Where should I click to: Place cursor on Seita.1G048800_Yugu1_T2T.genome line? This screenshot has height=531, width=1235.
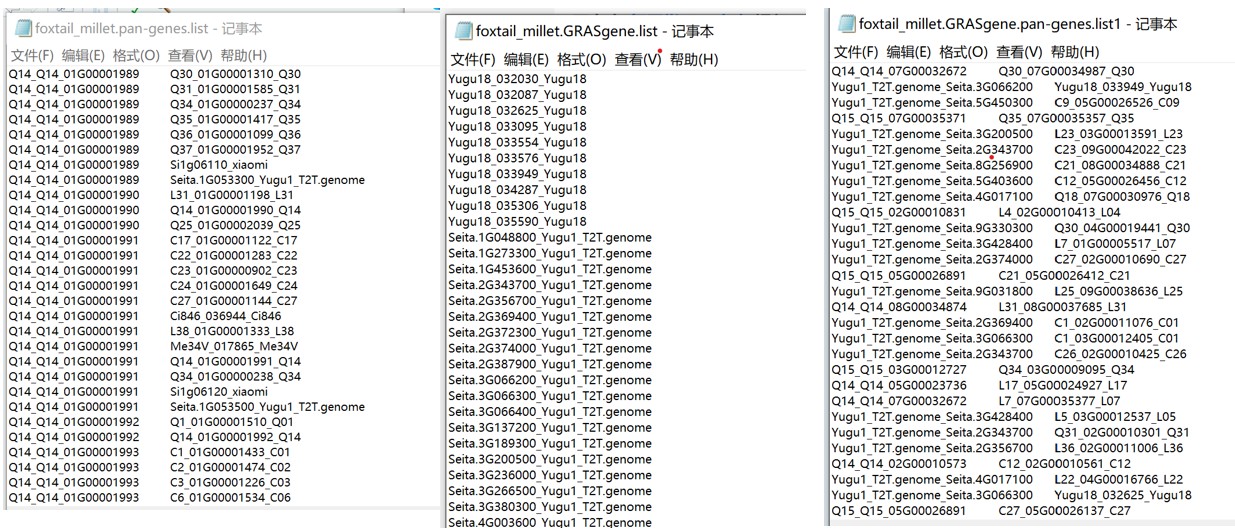[x=549, y=237]
